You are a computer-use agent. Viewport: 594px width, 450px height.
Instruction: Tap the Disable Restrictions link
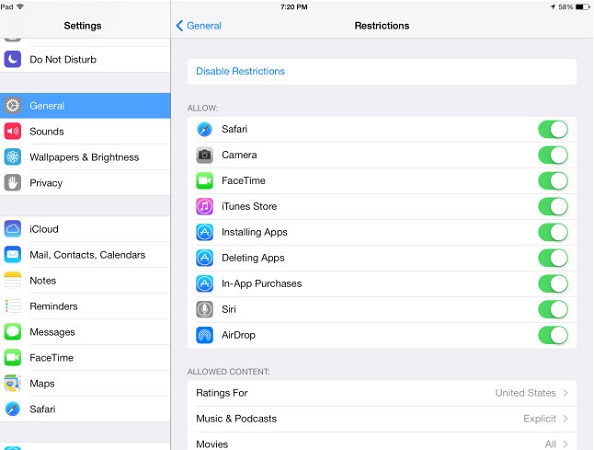point(240,71)
